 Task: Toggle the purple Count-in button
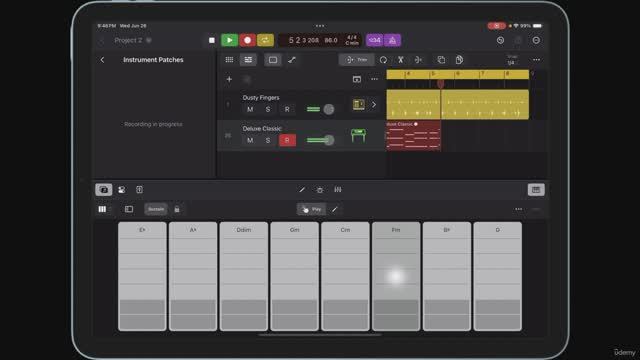coord(374,40)
